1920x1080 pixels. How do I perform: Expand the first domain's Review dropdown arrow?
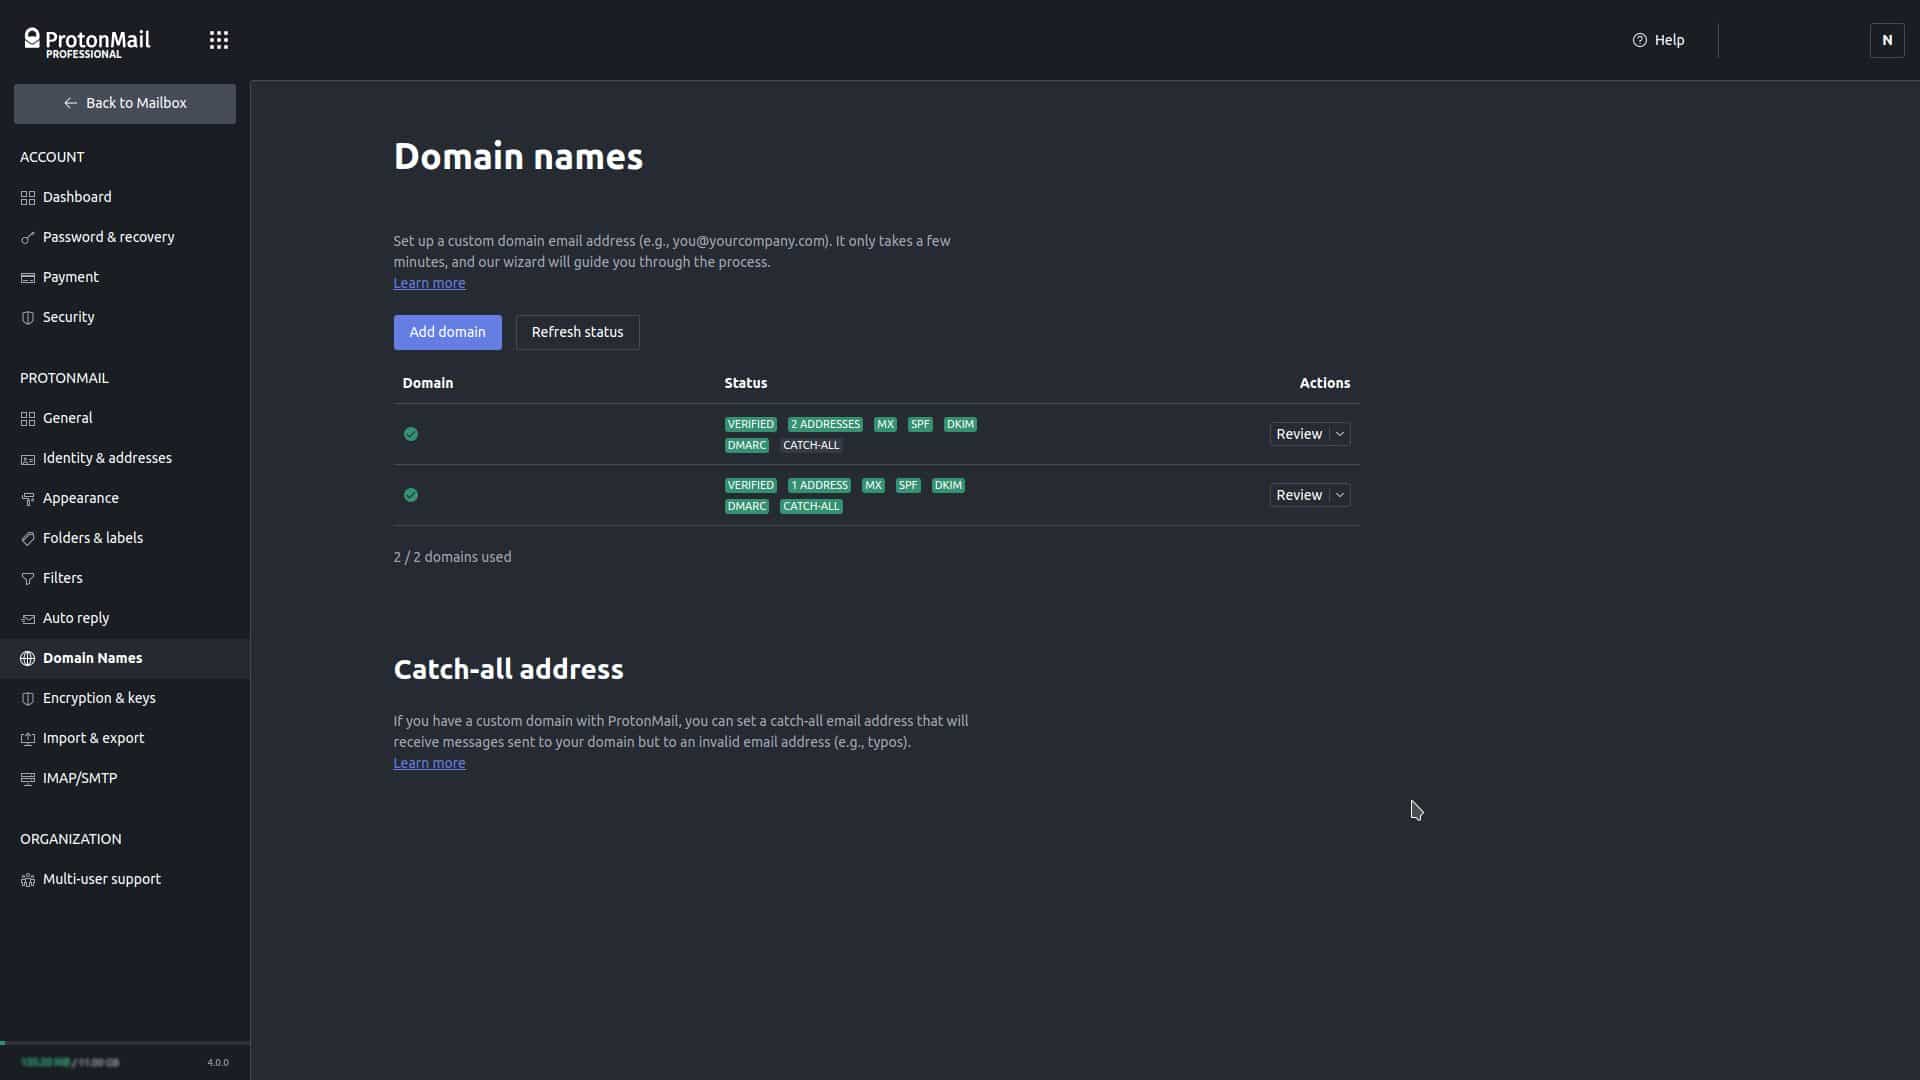[1340, 434]
